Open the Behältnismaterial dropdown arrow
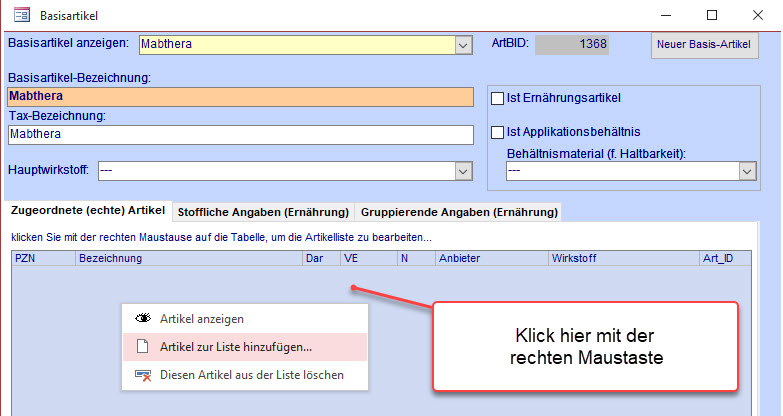Viewport: 783px width, 416px height. 747,171
